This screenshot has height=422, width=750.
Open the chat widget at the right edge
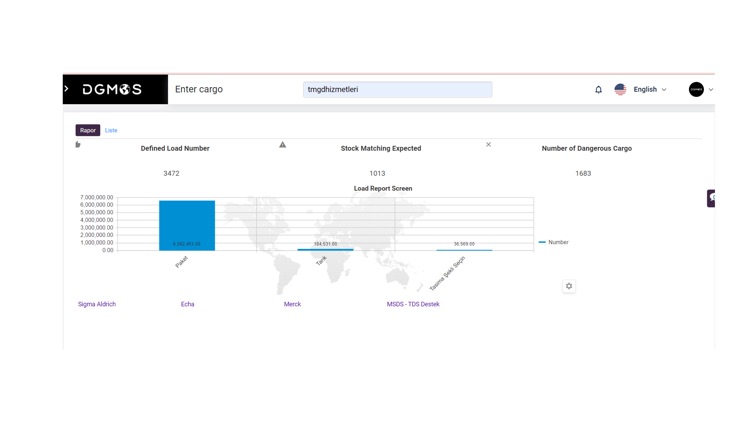(x=711, y=198)
